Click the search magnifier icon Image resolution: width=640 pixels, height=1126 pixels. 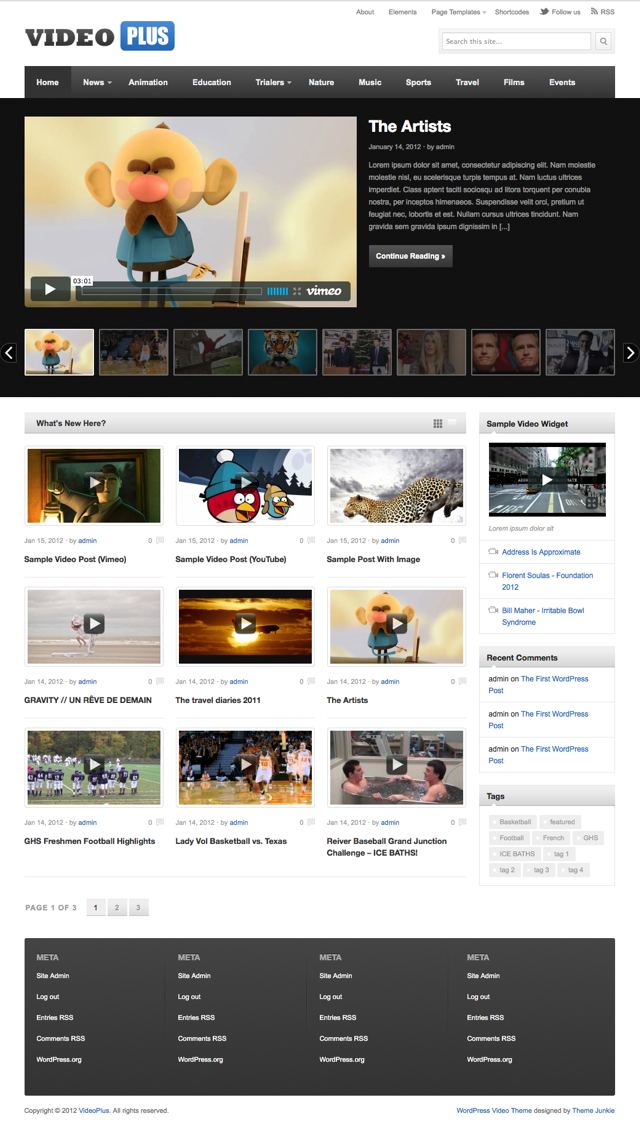(x=603, y=42)
